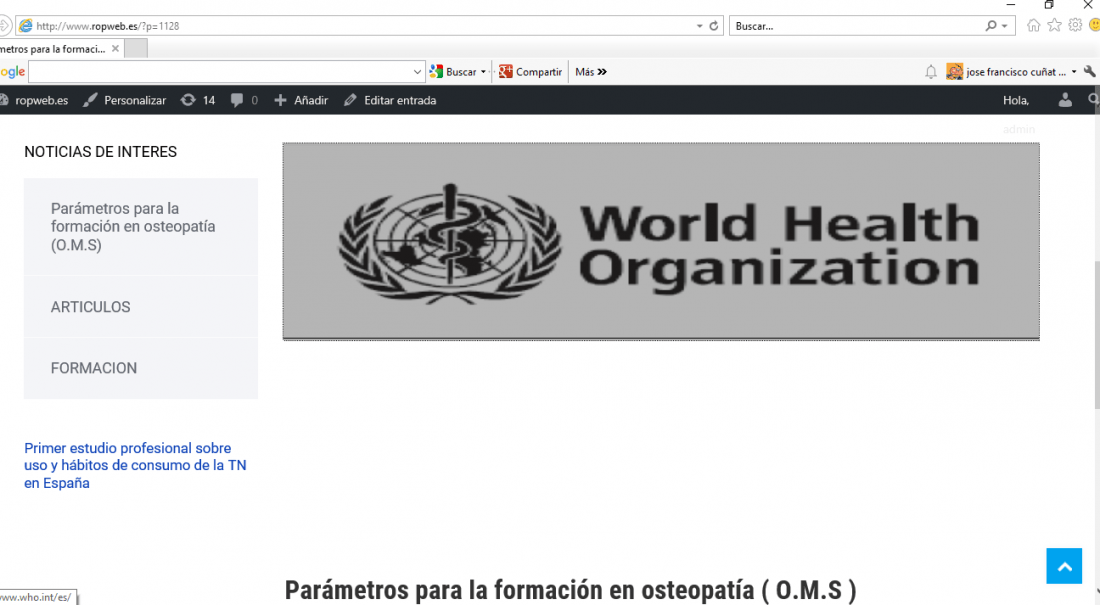The width and height of the screenshot is (1100, 605).
Task: Click the page vertical scrollbar thumb
Action: click(x=1096, y=334)
